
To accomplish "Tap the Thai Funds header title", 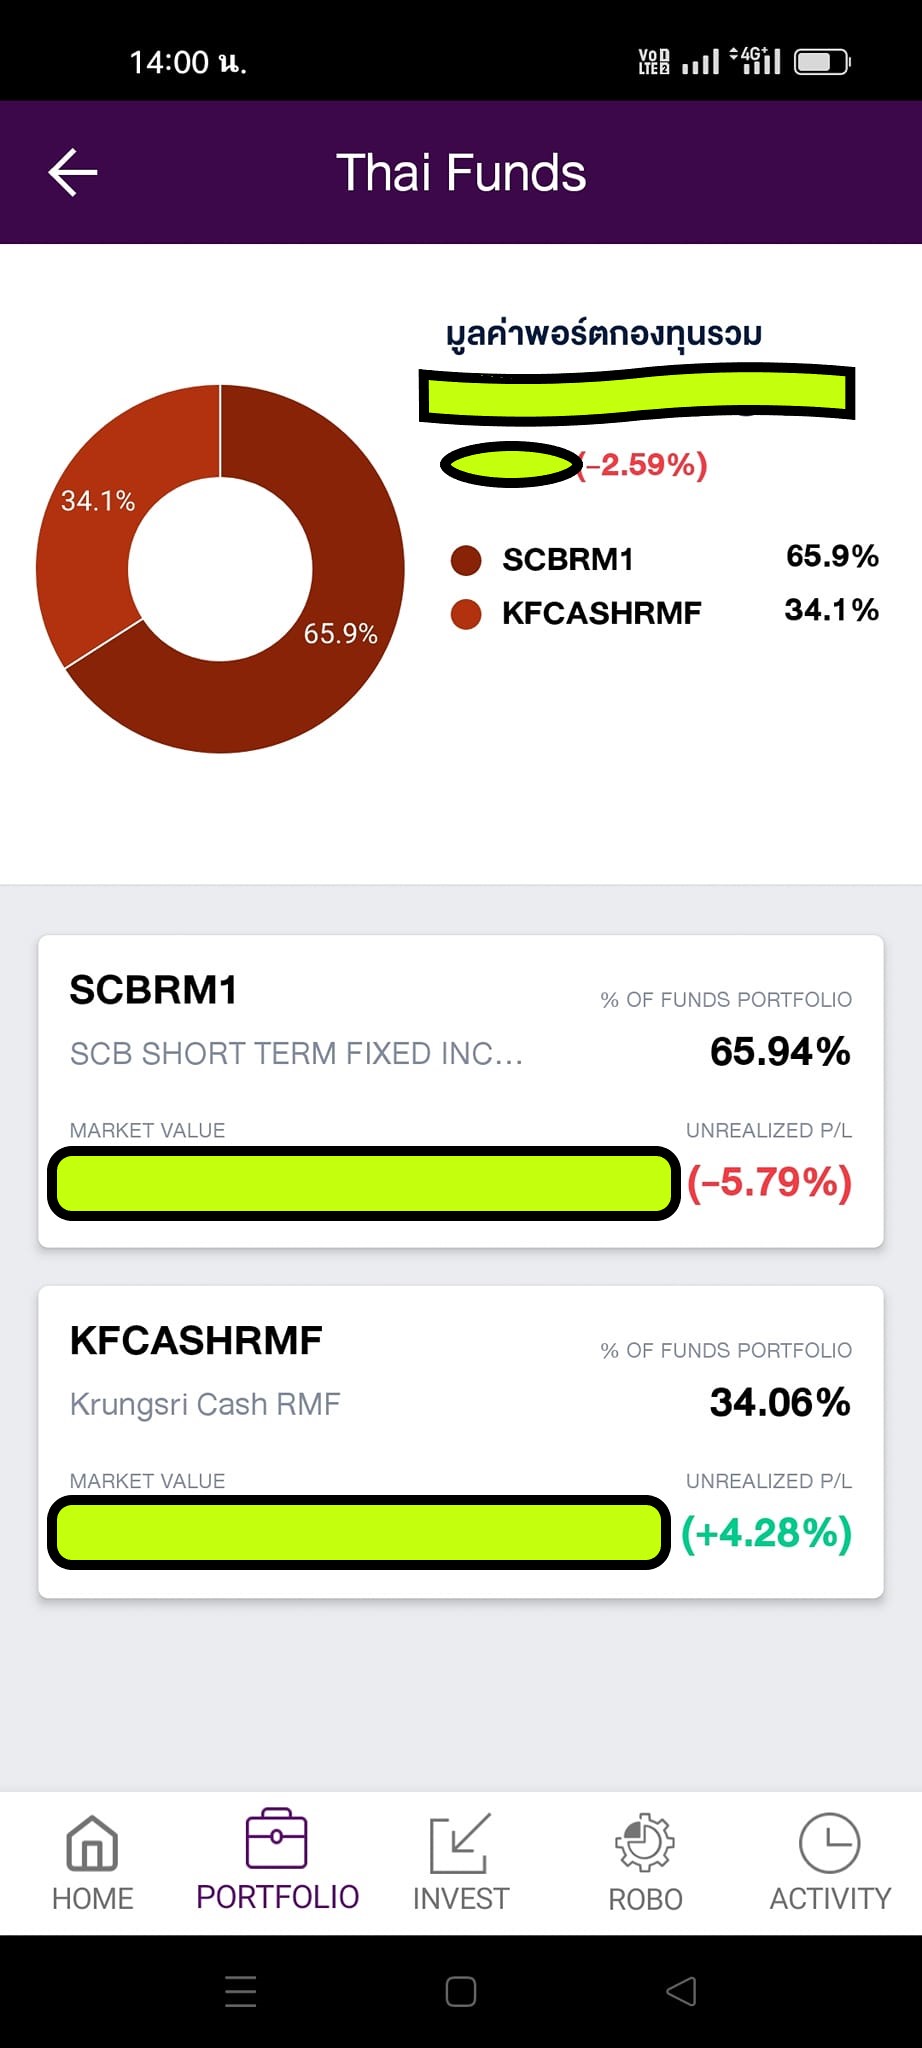I will click(x=461, y=172).
